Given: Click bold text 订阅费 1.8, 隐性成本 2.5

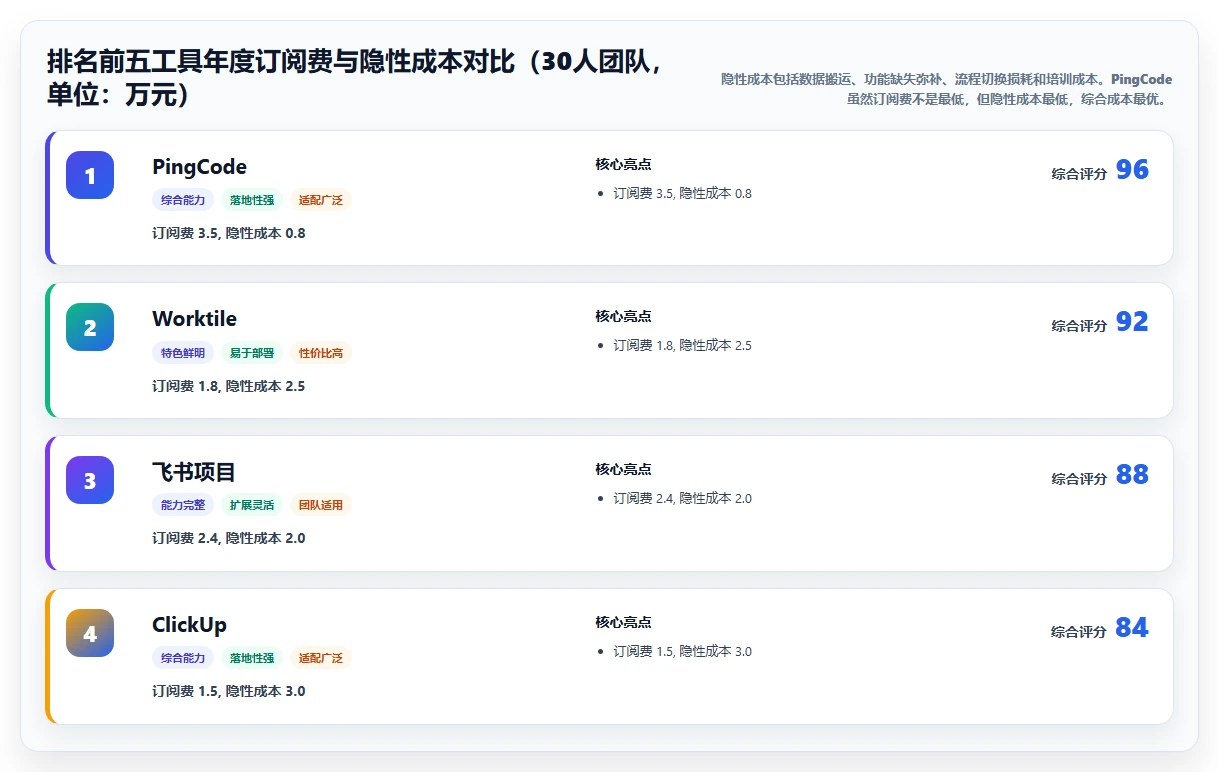Looking at the screenshot, I should [229, 386].
